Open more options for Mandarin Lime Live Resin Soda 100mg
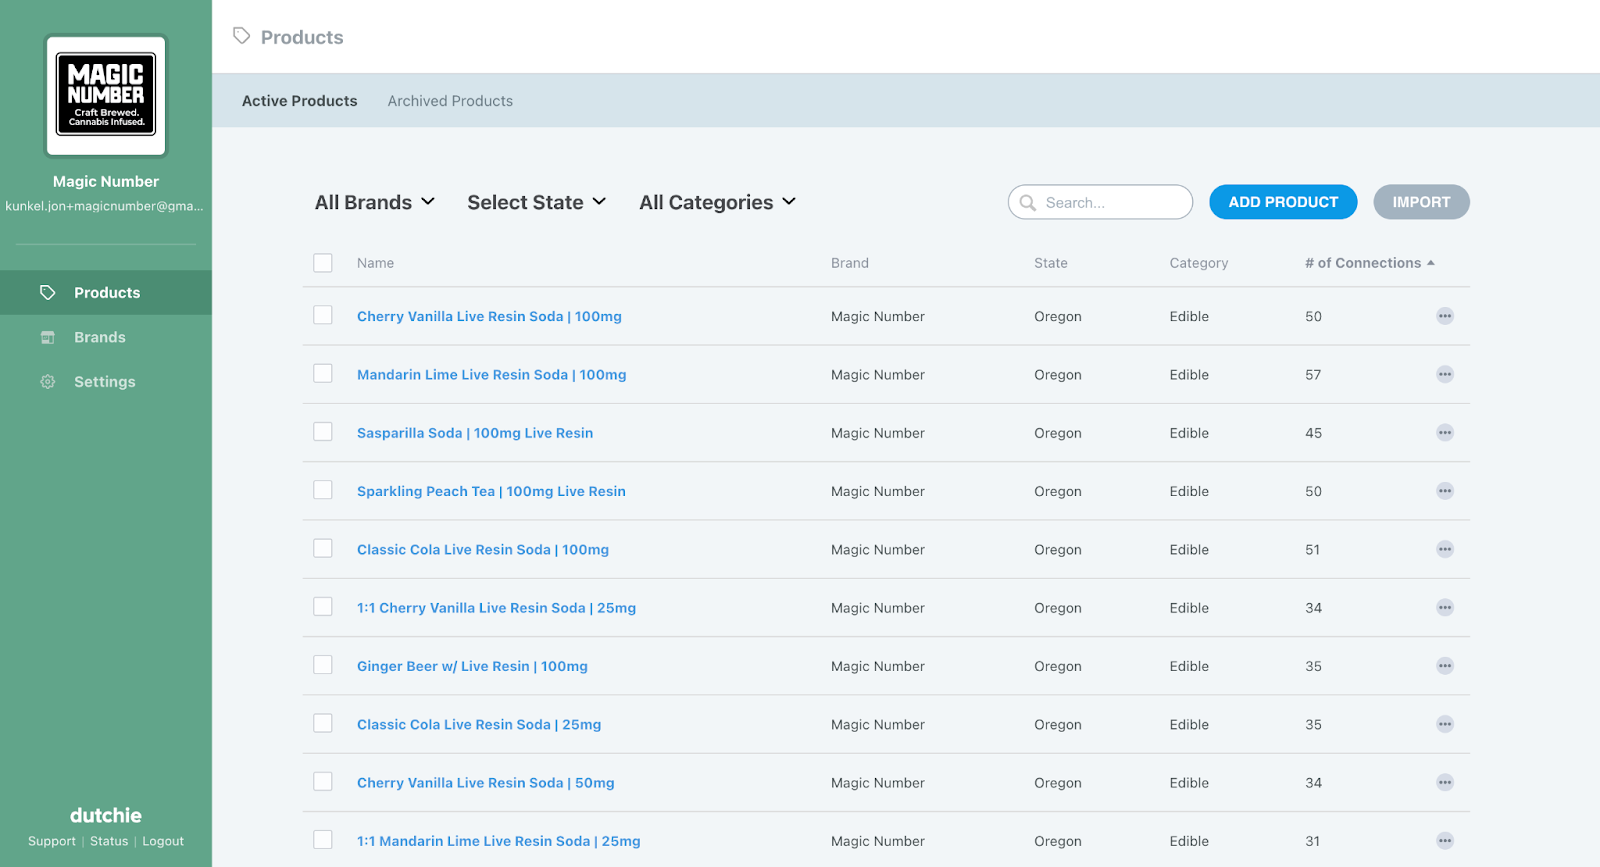This screenshot has height=867, width=1600. [1445, 374]
